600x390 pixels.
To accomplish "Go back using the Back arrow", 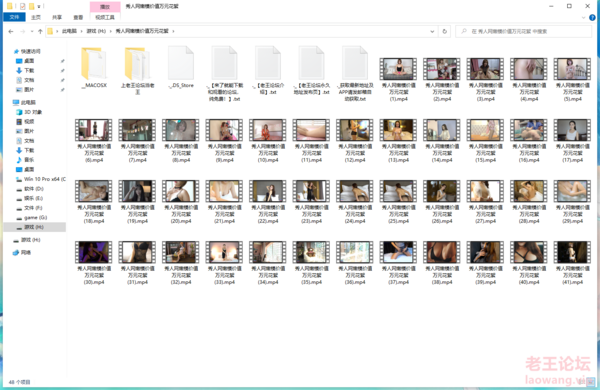I will (x=11, y=31).
